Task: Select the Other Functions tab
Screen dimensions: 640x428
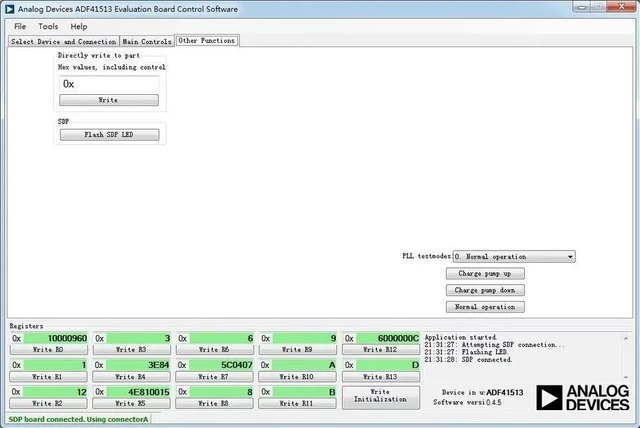Action: tap(207, 41)
